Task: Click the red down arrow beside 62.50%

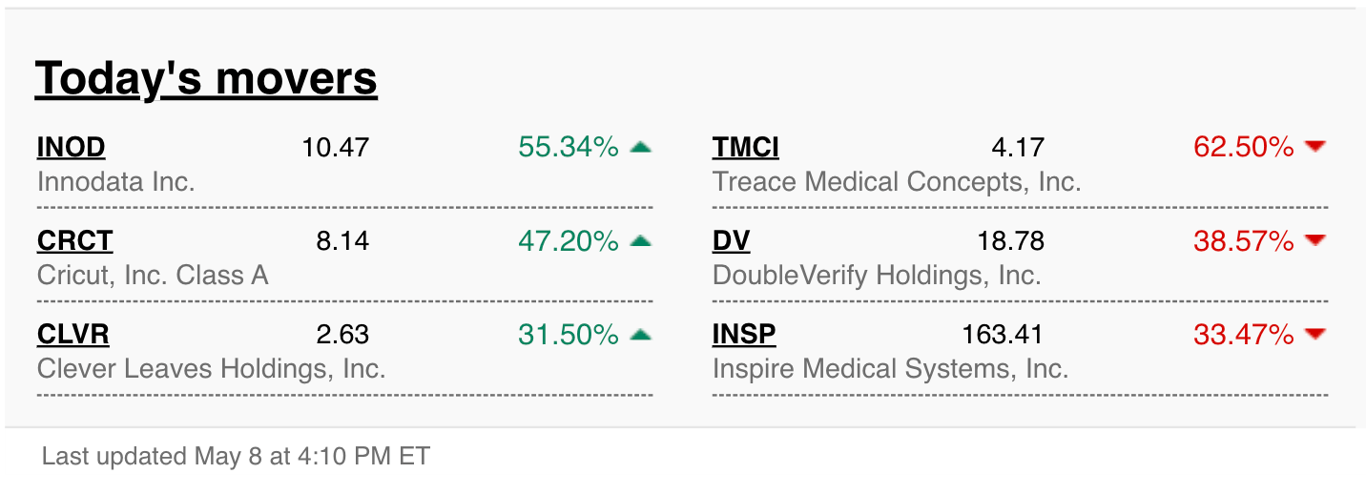Action: pos(1316,147)
